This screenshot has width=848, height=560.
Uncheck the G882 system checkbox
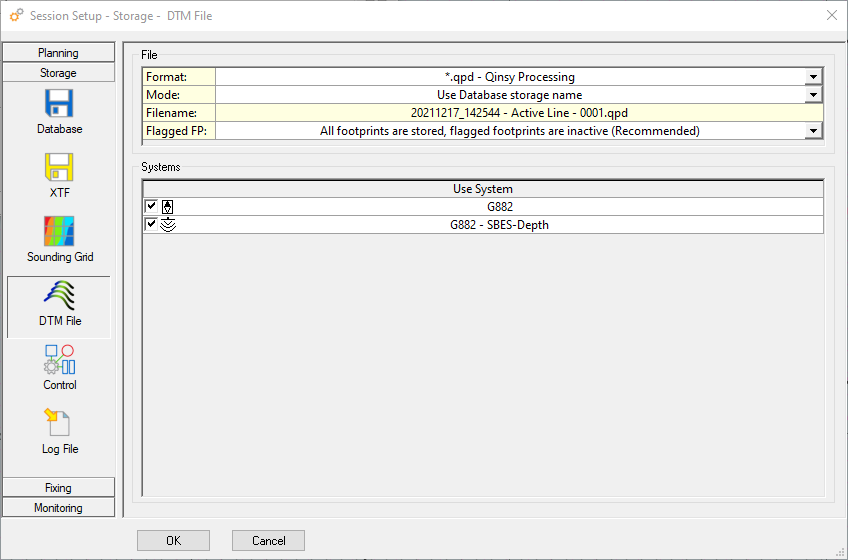pyautogui.click(x=151, y=206)
